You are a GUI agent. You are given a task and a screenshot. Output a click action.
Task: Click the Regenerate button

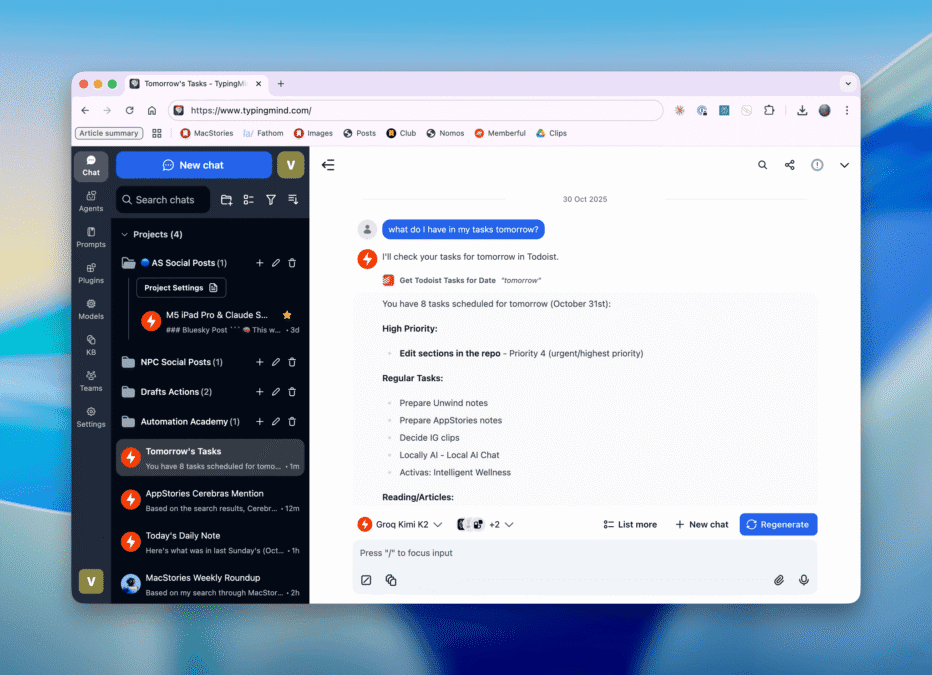[778, 524]
